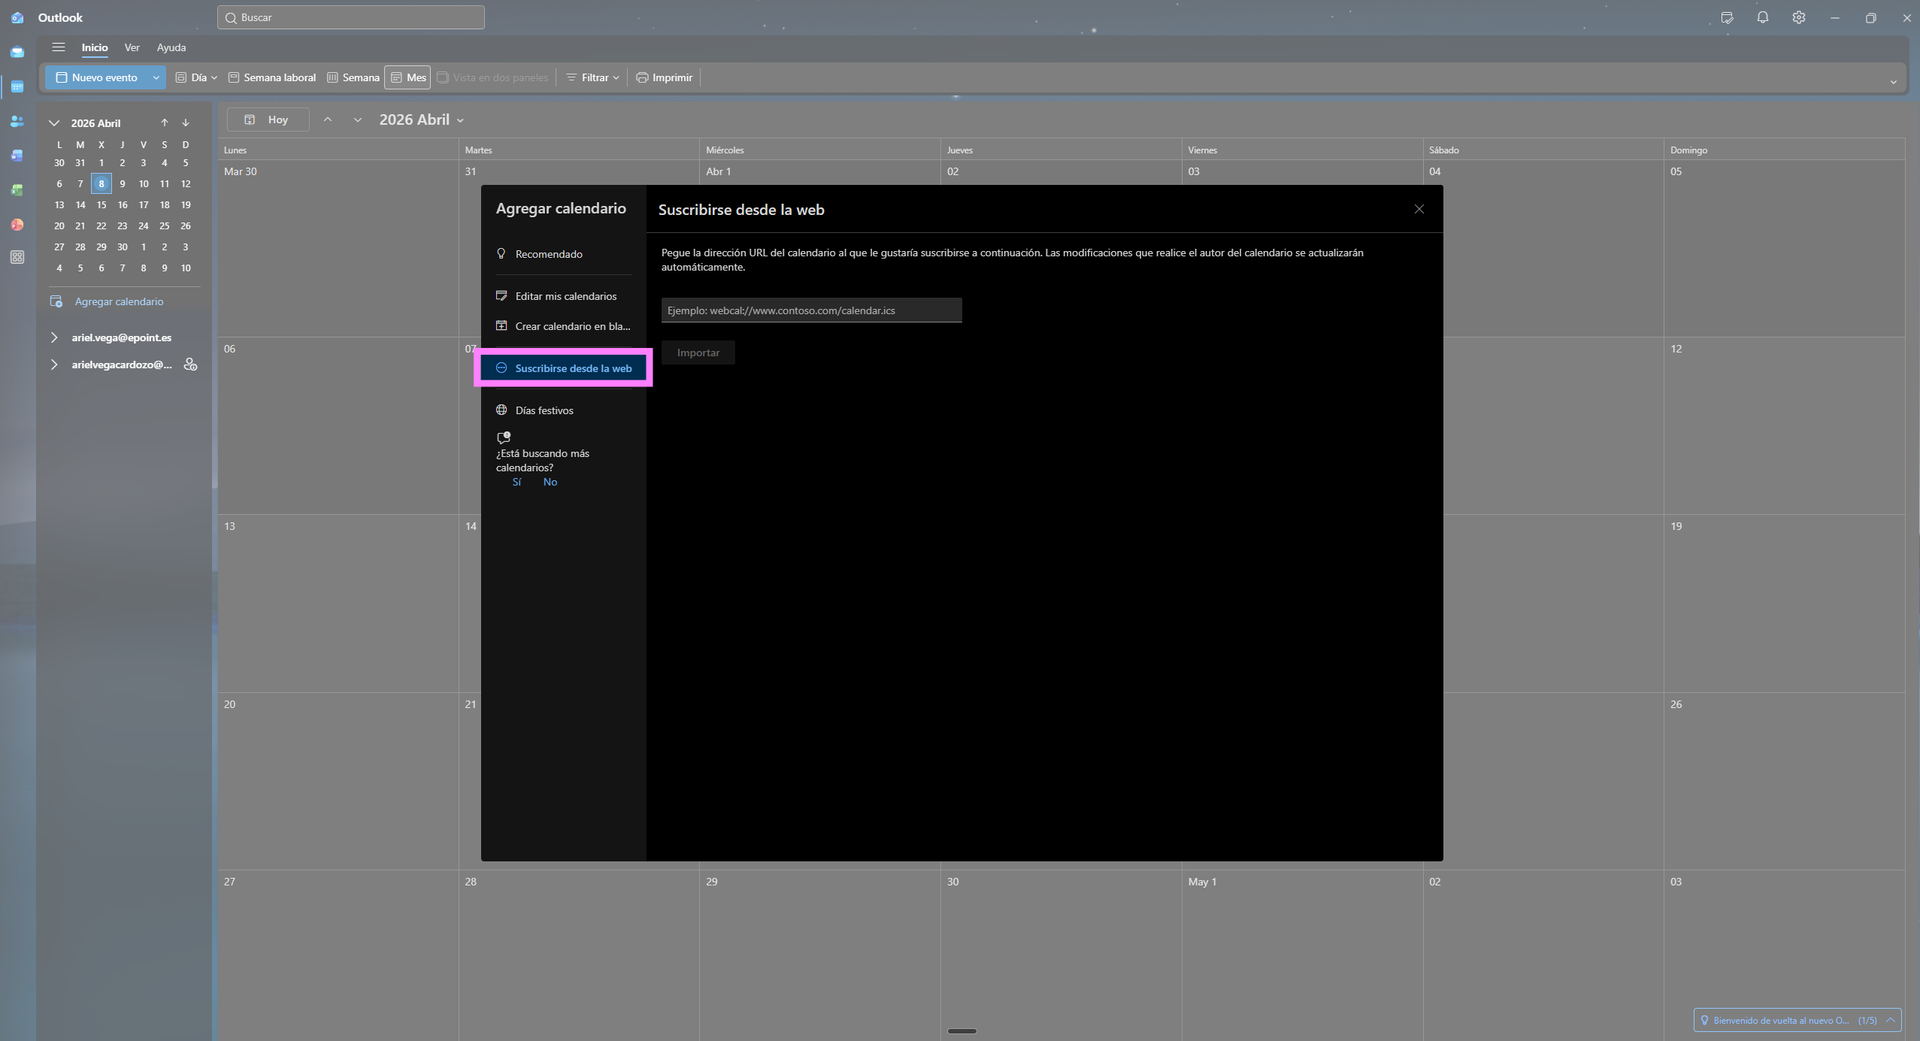Select Editar mis calendarios
1920x1041 pixels.
point(565,297)
